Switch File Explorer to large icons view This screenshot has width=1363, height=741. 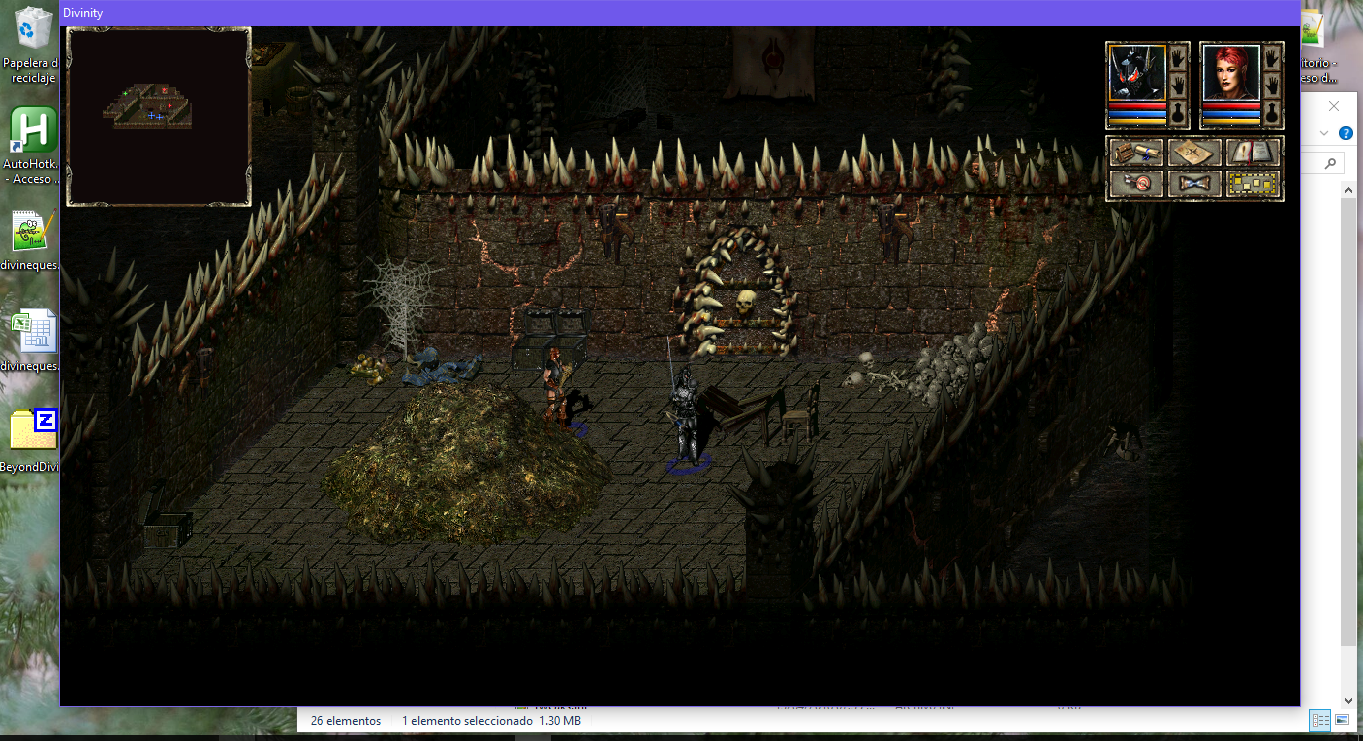(x=1342, y=720)
